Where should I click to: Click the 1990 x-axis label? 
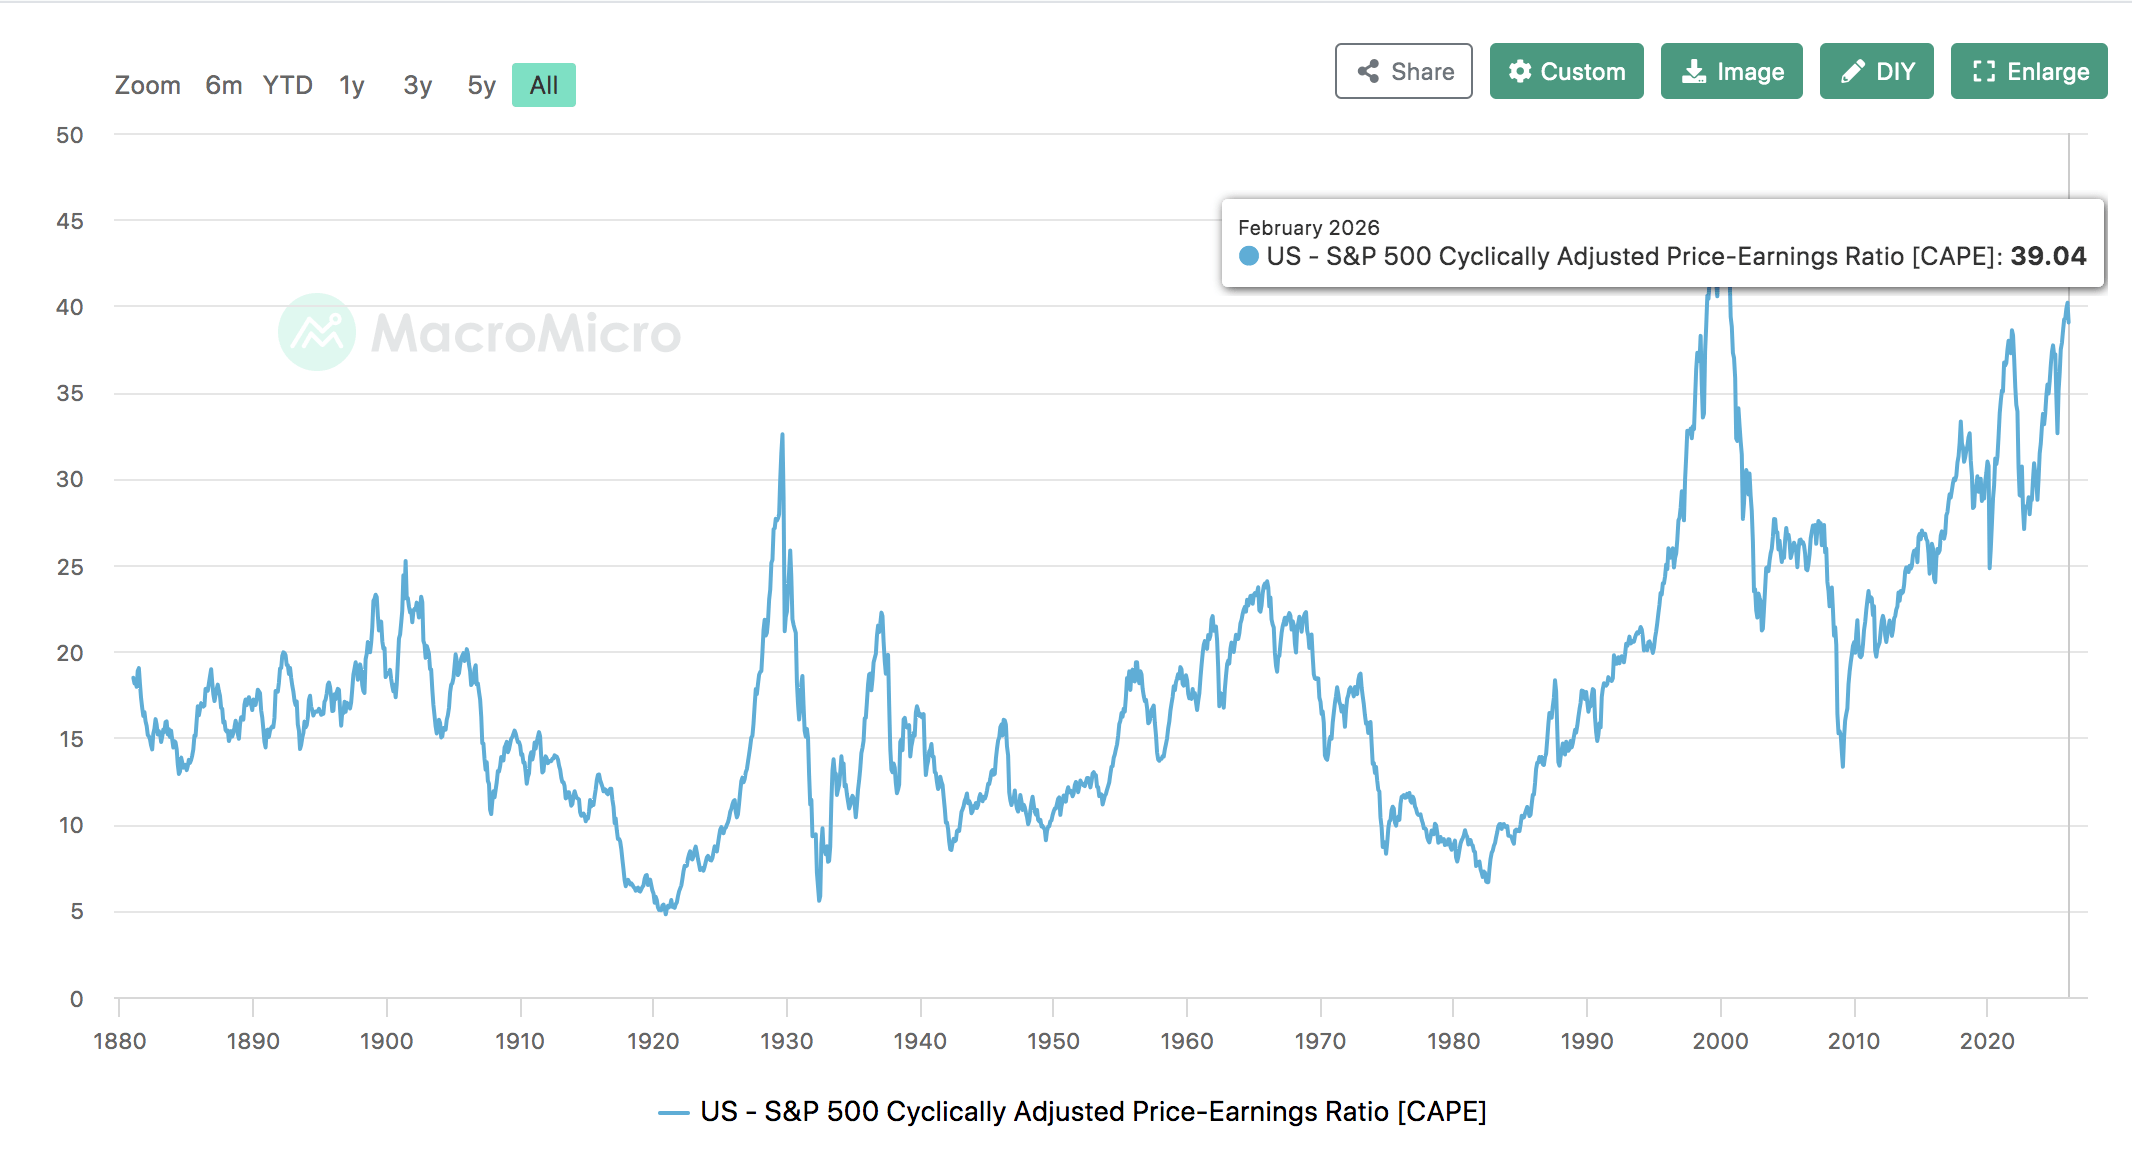click(x=1587, y=1041)
